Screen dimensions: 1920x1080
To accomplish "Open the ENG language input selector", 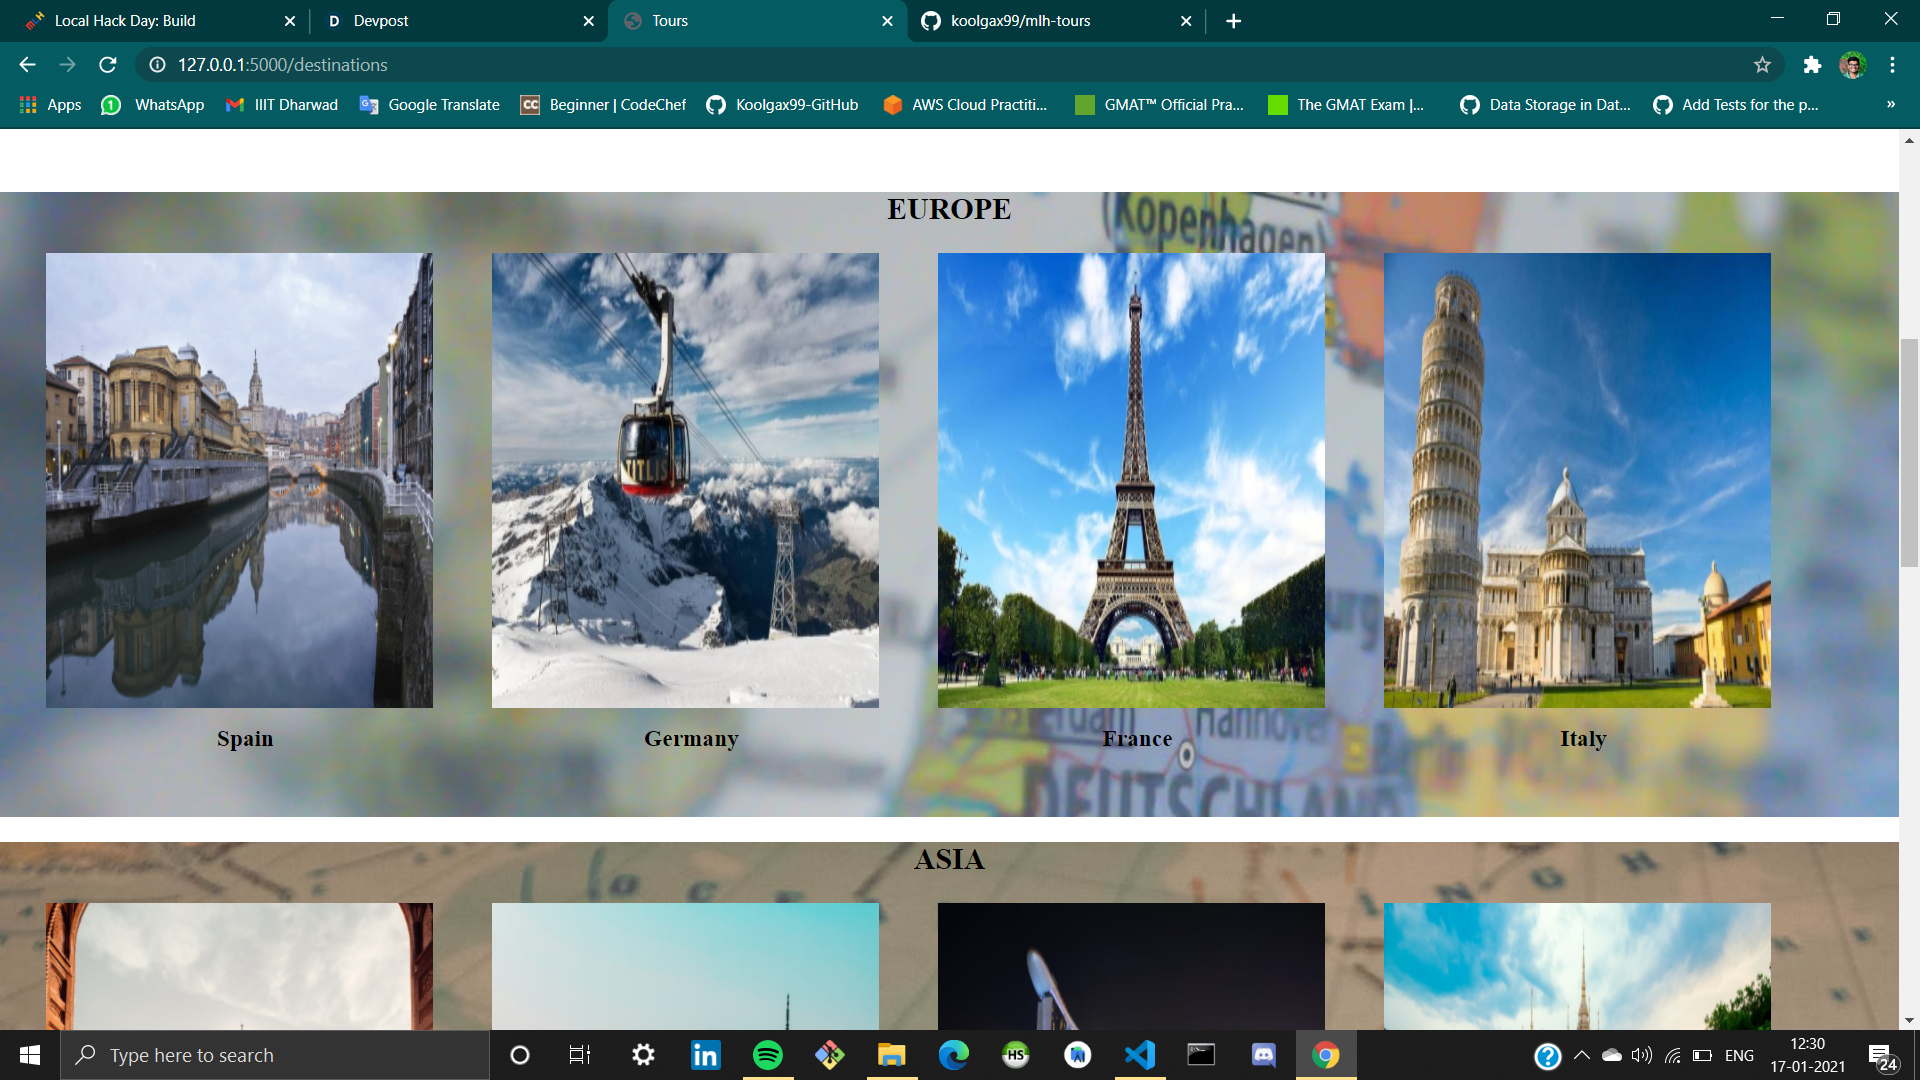I will [x=1739, y=1056].
